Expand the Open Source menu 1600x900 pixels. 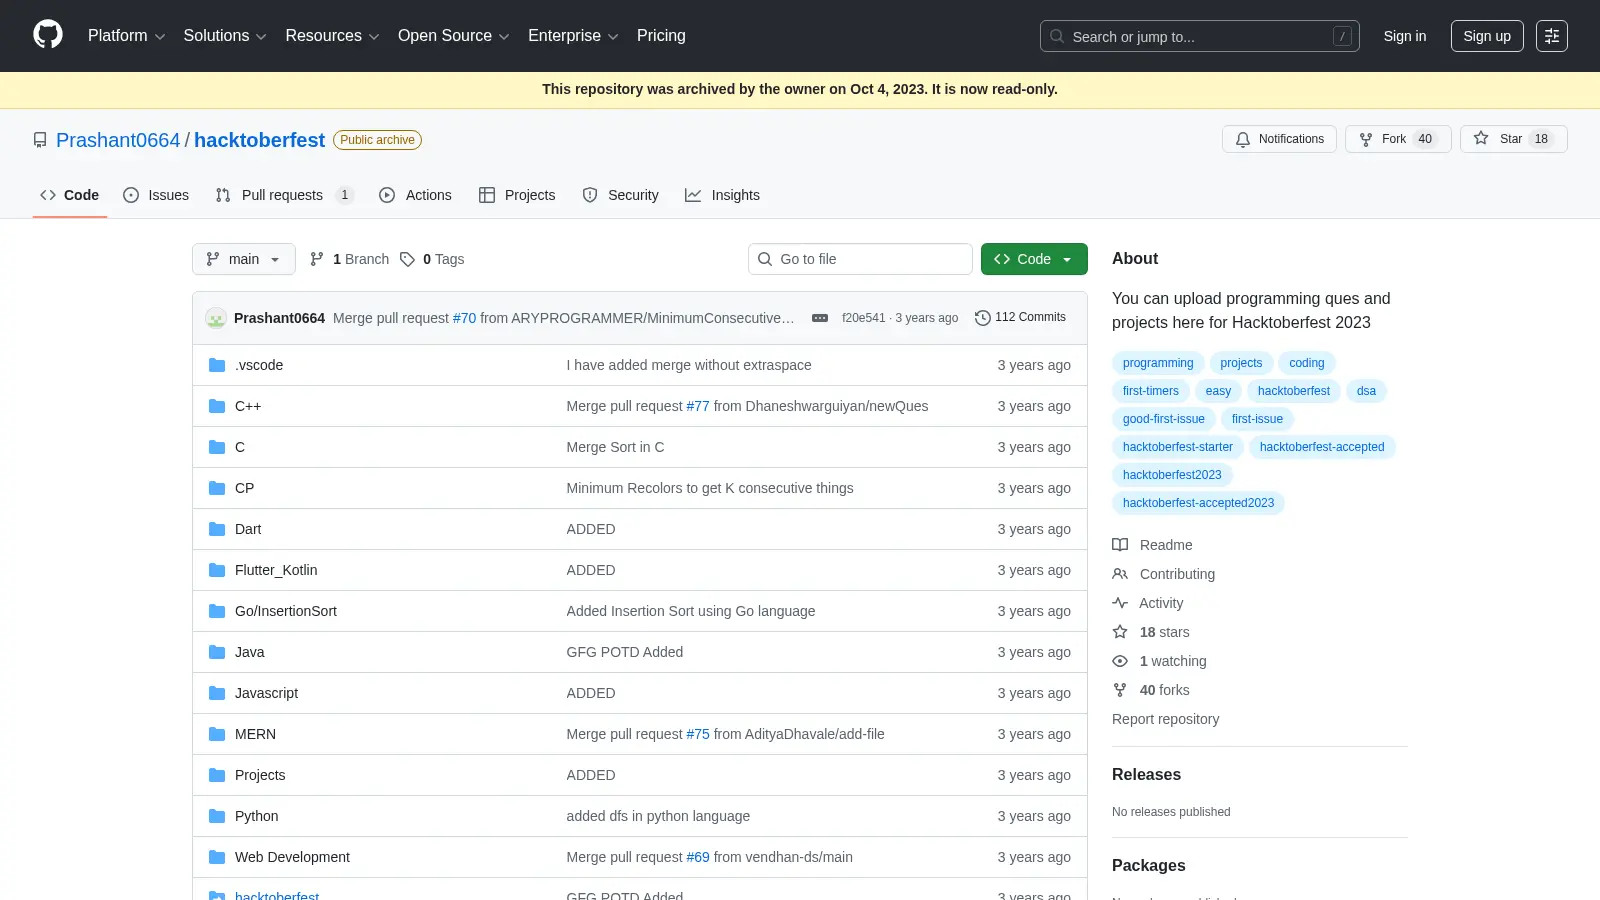(454, 36)
